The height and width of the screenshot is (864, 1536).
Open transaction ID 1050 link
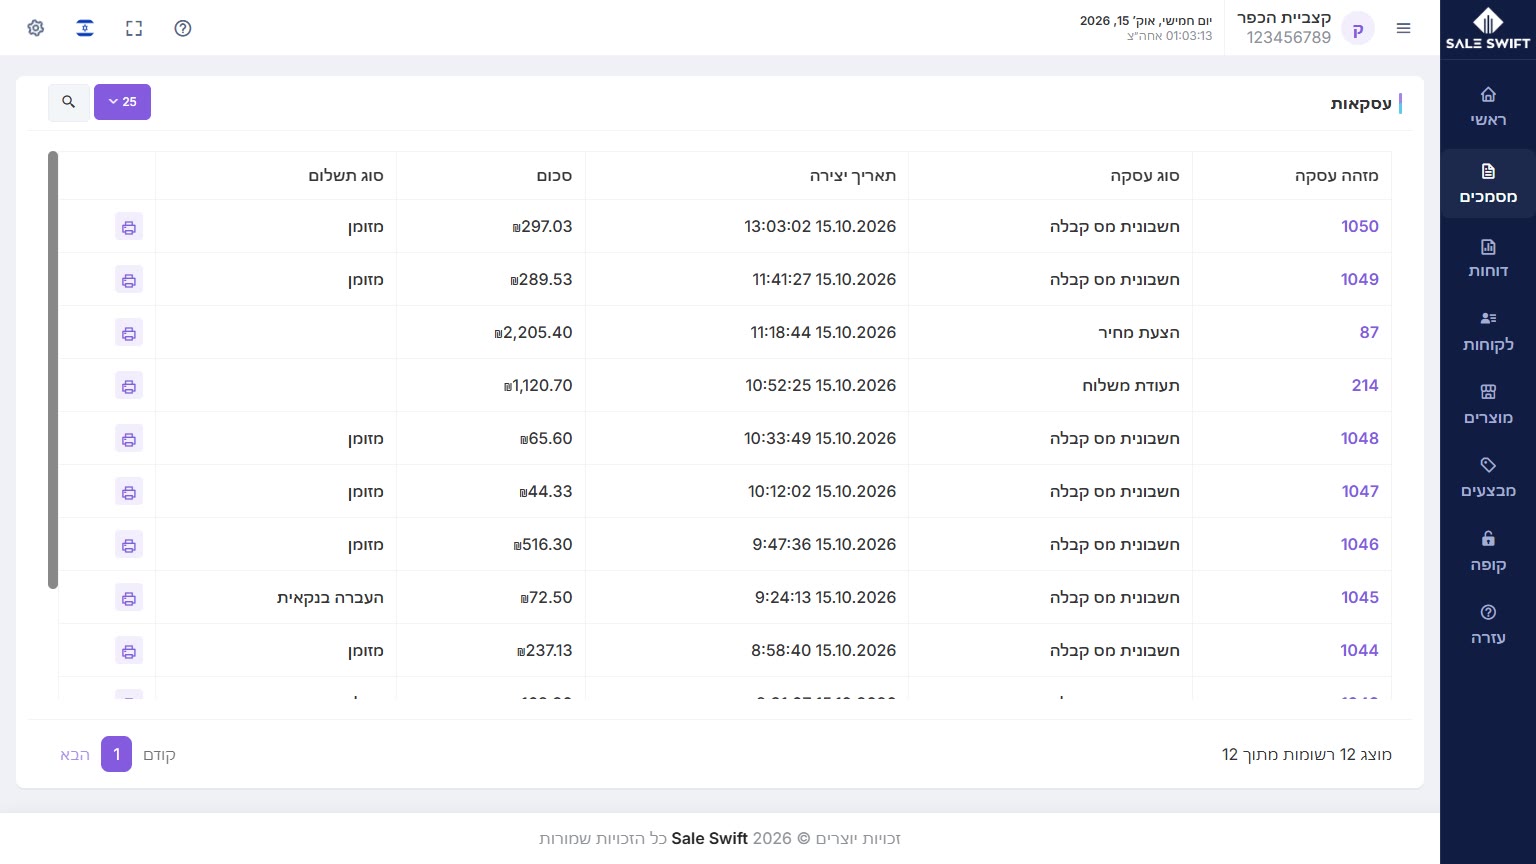1360,226
